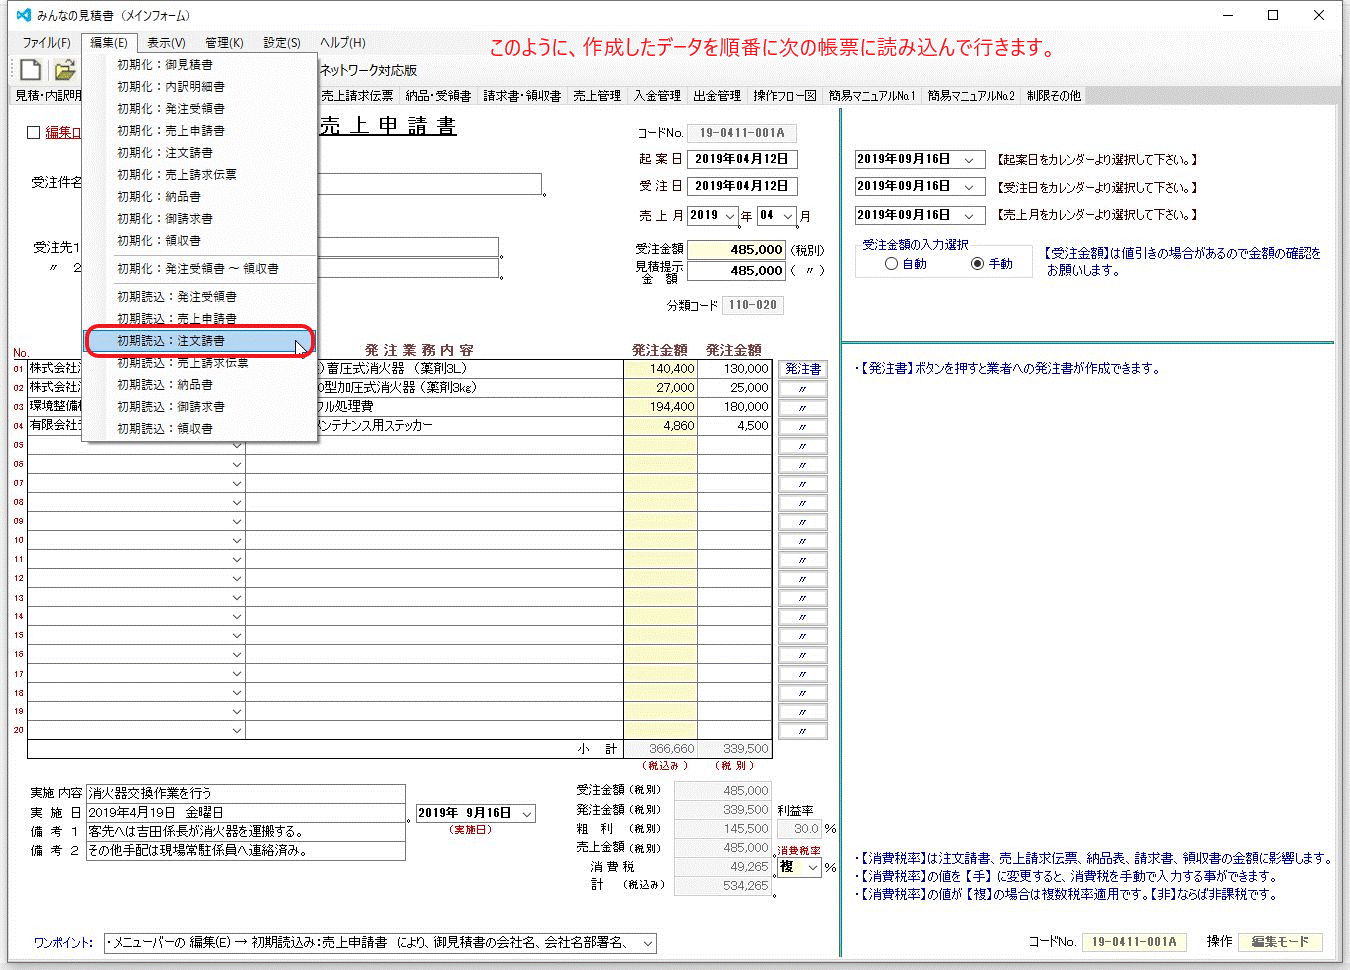Choose 初期読込：納品書 from the menu
Viewport: 1350px width, 970px height.
click(x=200, y=385)
